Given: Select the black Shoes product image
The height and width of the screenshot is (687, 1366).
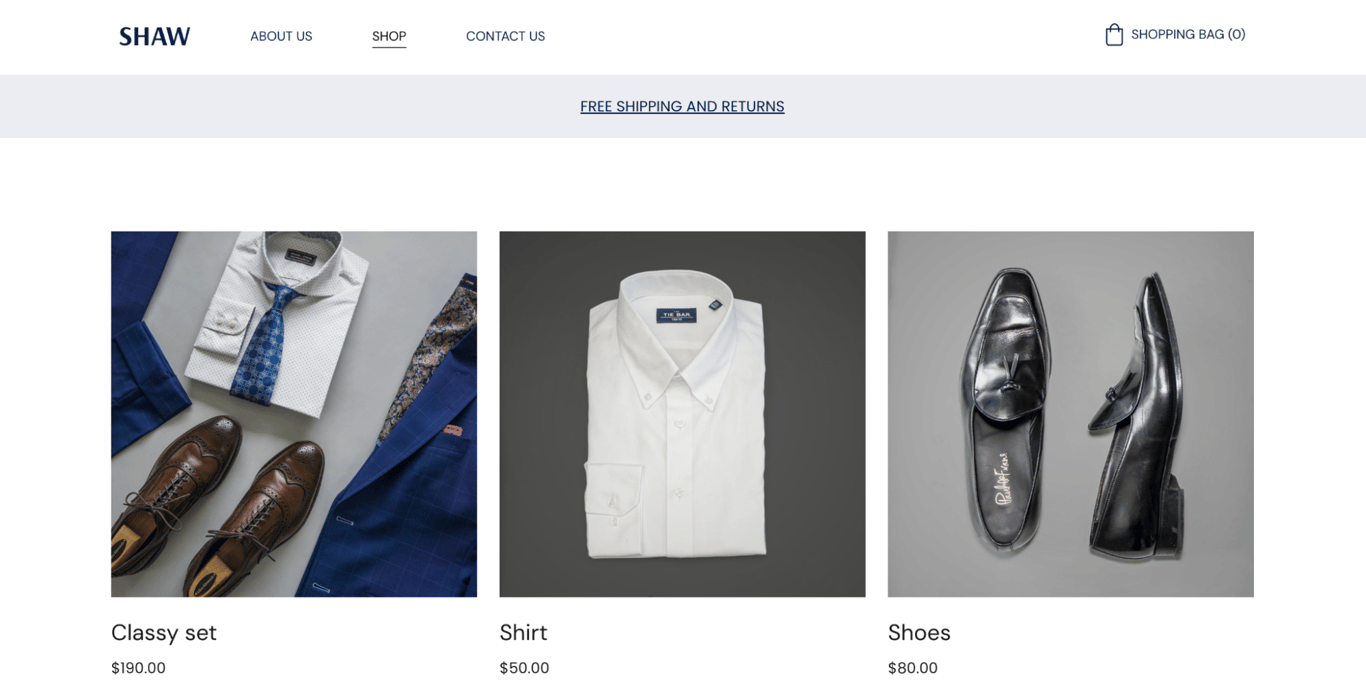Looking at the screenshot, I should point(1070,413).
